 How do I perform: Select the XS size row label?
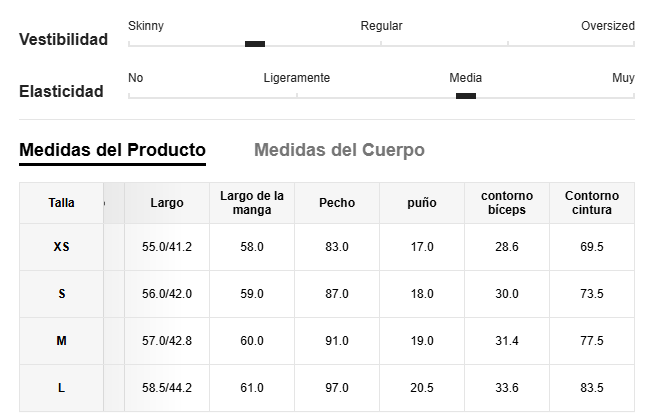coord(61,247)
